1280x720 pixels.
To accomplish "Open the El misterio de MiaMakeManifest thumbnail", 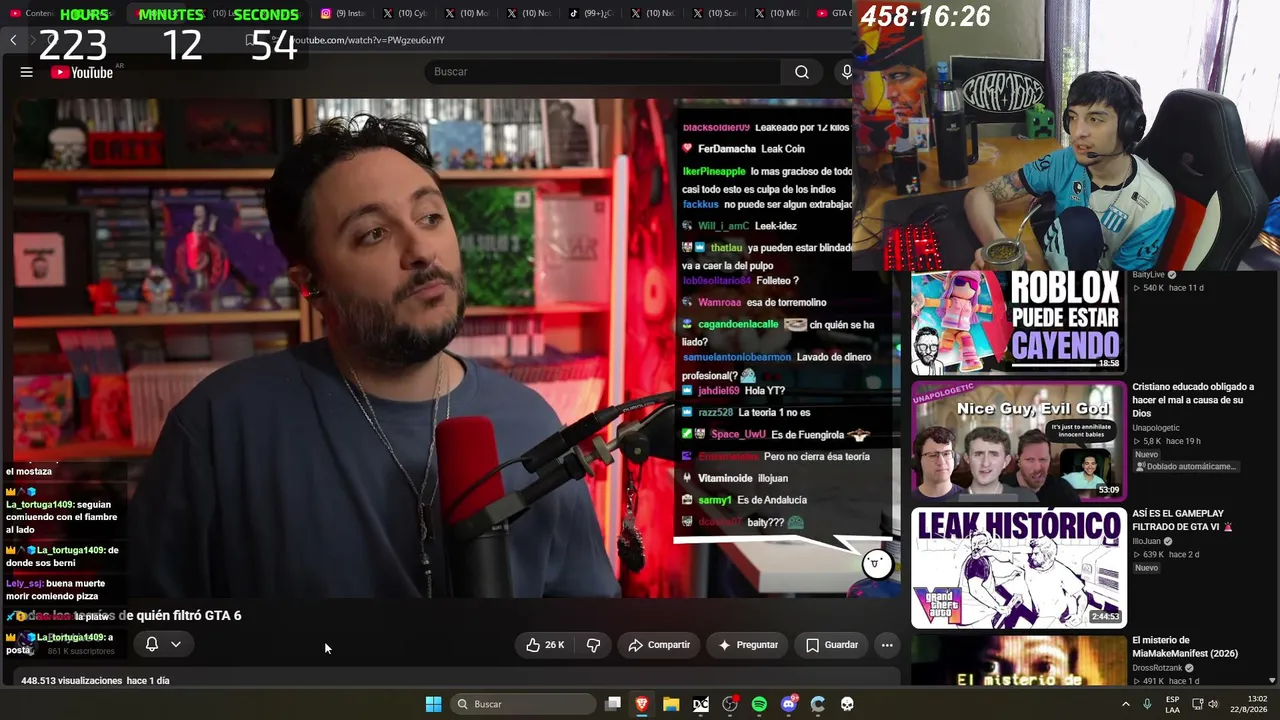I will pos(1018,660).
